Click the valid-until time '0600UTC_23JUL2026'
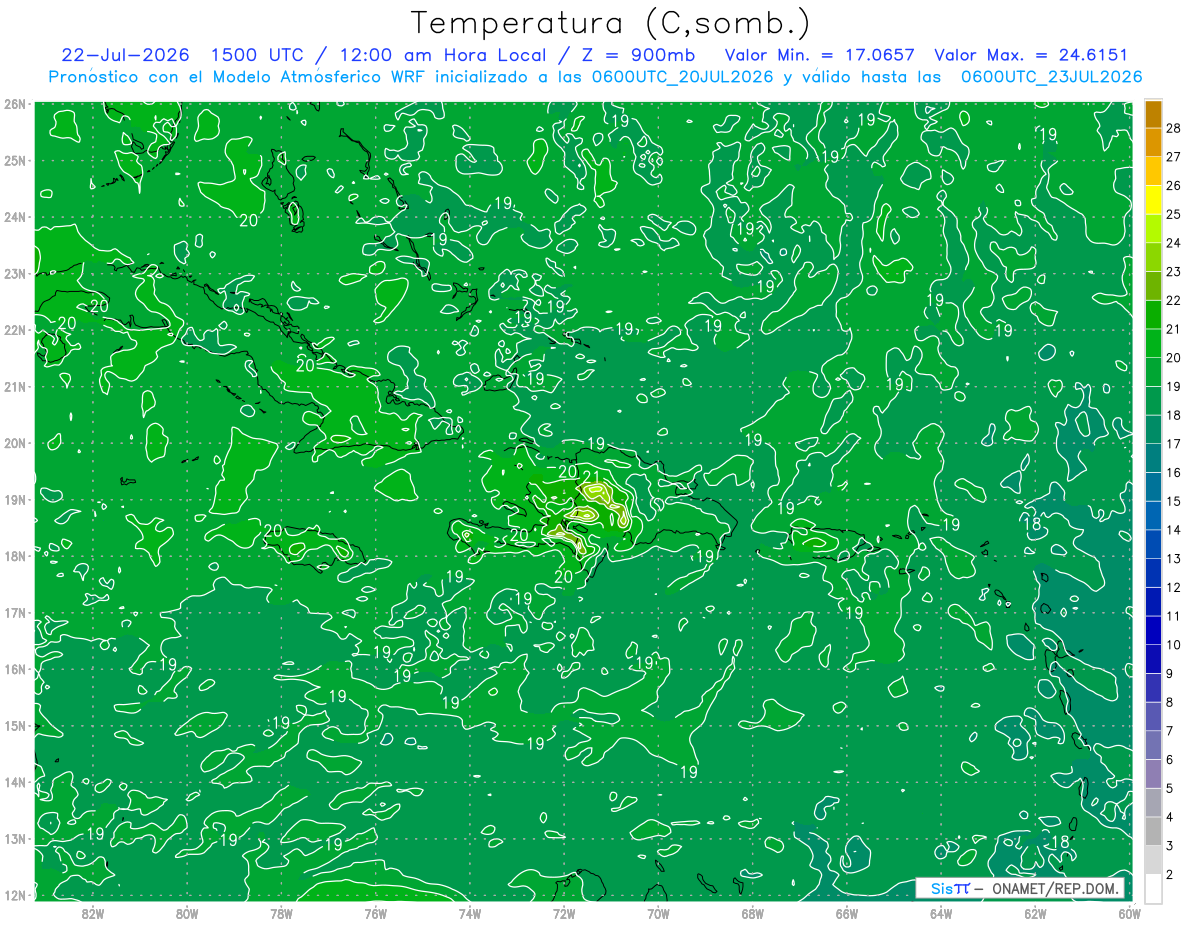This screenshot has height=927, width=1200. pos(1051,77)
